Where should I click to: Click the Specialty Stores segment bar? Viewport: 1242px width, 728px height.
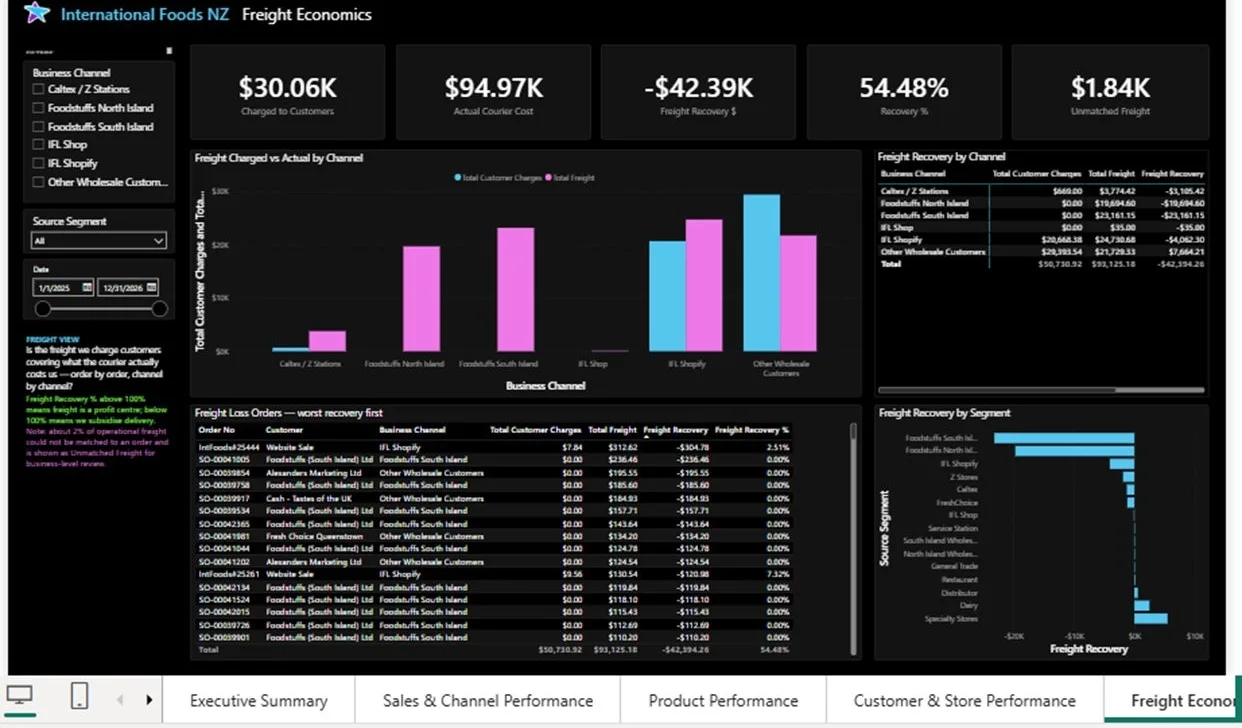point(1151,619)
